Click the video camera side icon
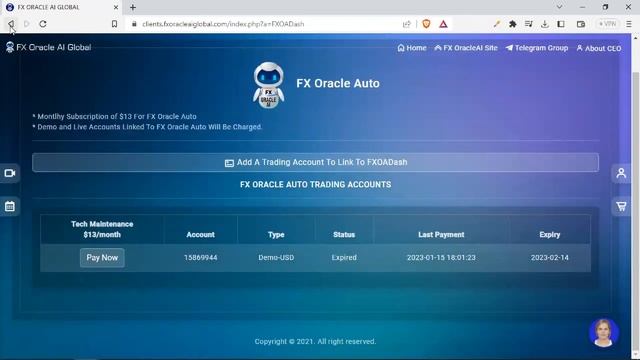This screenshot has width=640, height=360. pyautogui.click(x=10, y=173)
